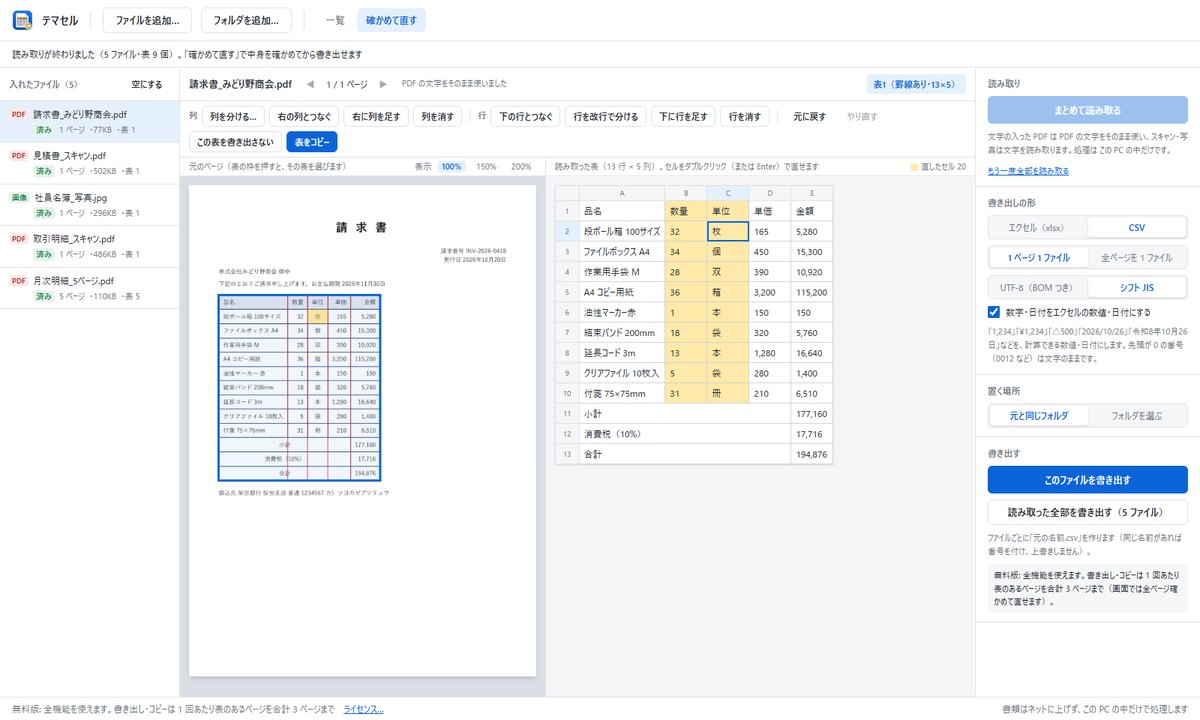The width and height of the screenshot is (1200, 720).
Task: Choose フォルダを選ぶ as save location
Action: pos(1137,415)
